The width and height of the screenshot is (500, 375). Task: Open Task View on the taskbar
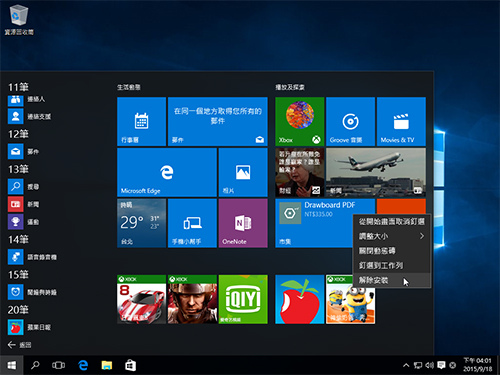pos(58,365)
